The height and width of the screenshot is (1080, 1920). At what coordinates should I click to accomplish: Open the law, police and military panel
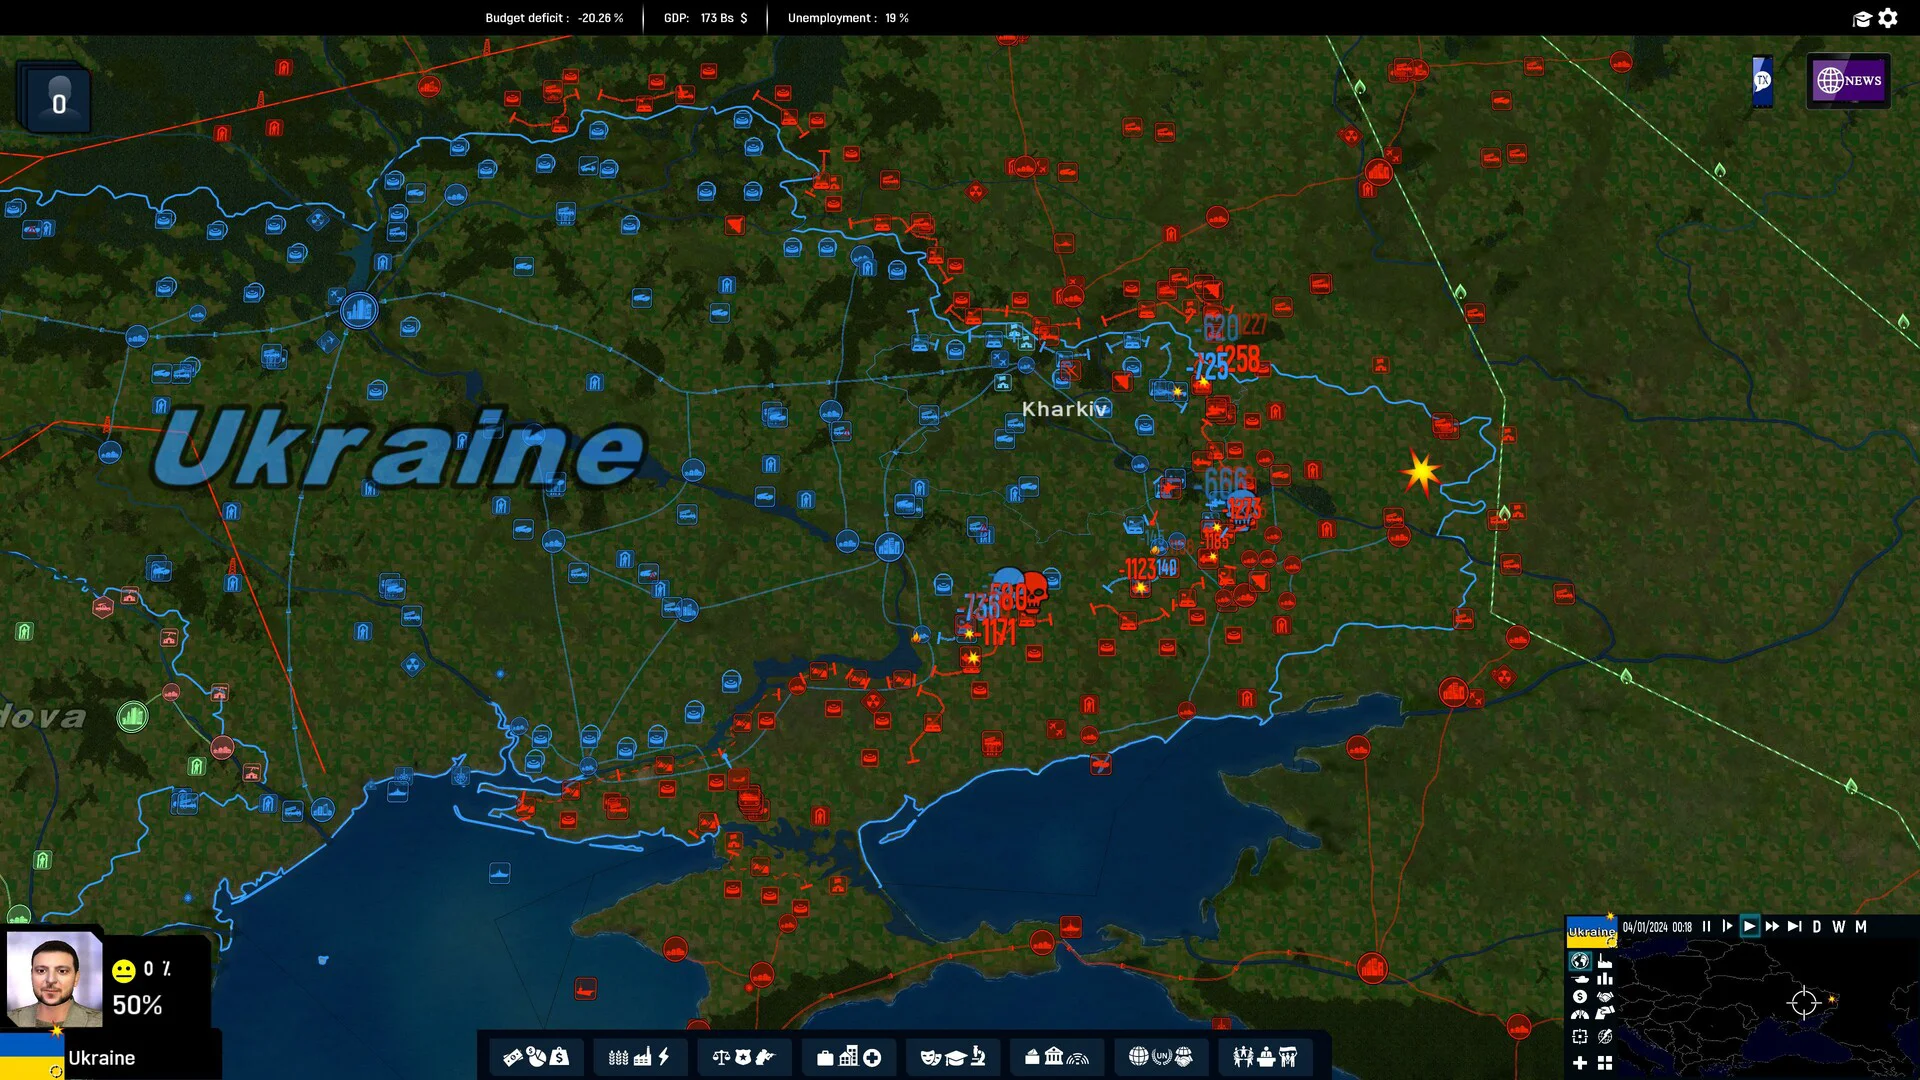[742, 1058]
